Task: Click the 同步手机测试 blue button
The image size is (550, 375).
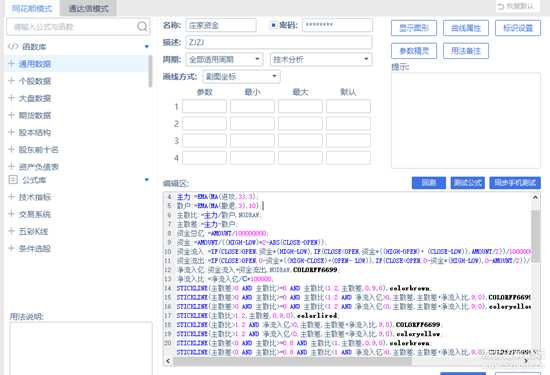Action: (515, 183)
